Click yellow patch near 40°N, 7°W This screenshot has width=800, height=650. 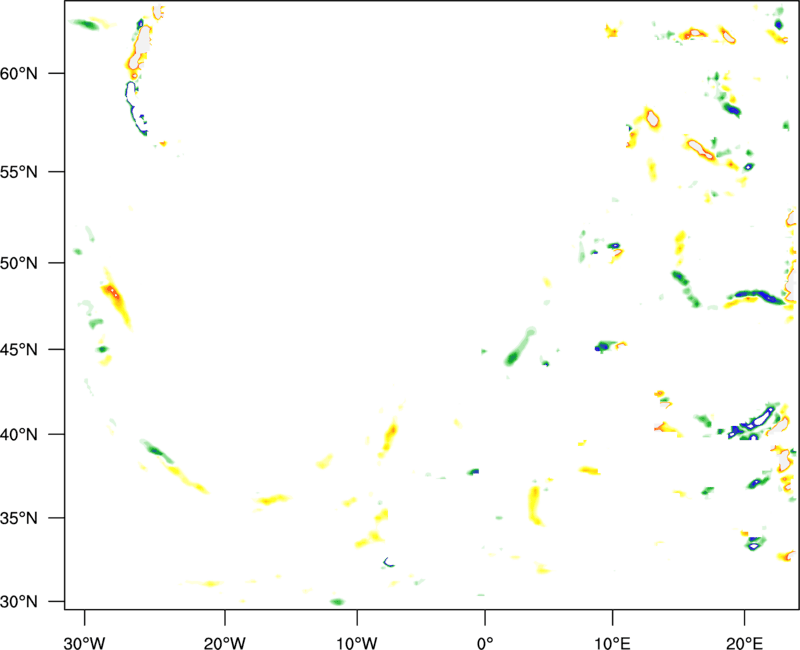point(389,436)
